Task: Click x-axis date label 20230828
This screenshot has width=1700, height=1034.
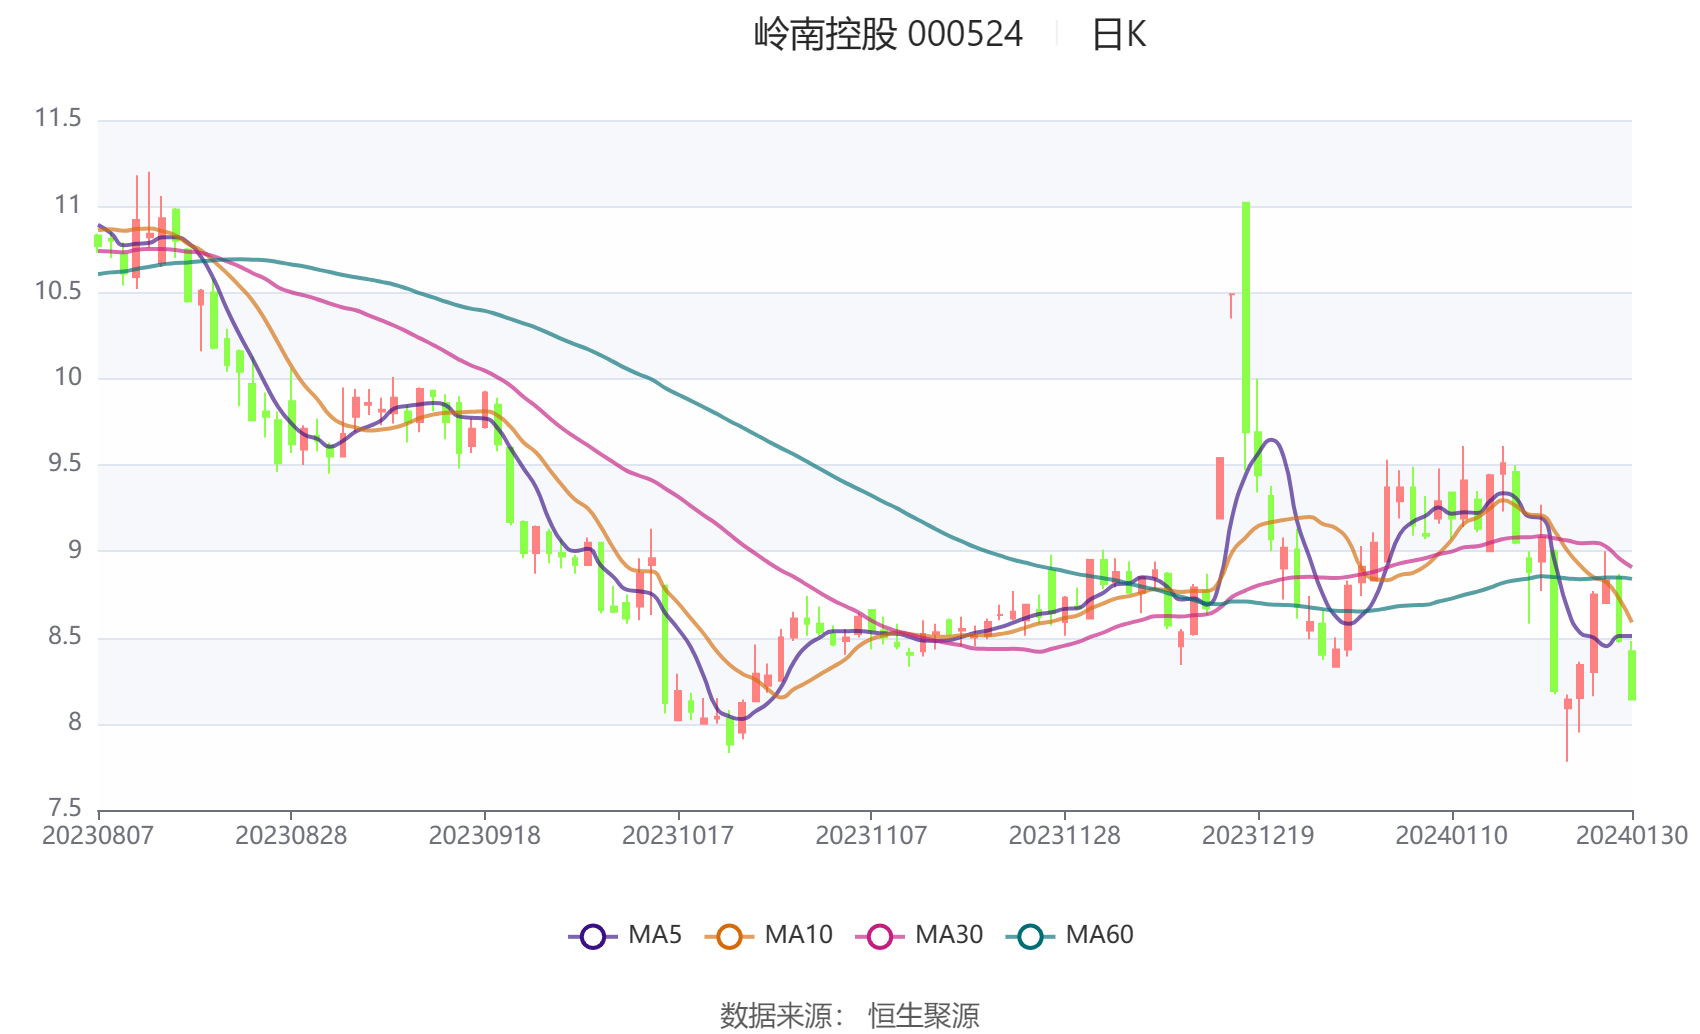Action: (x=291, y=835)
